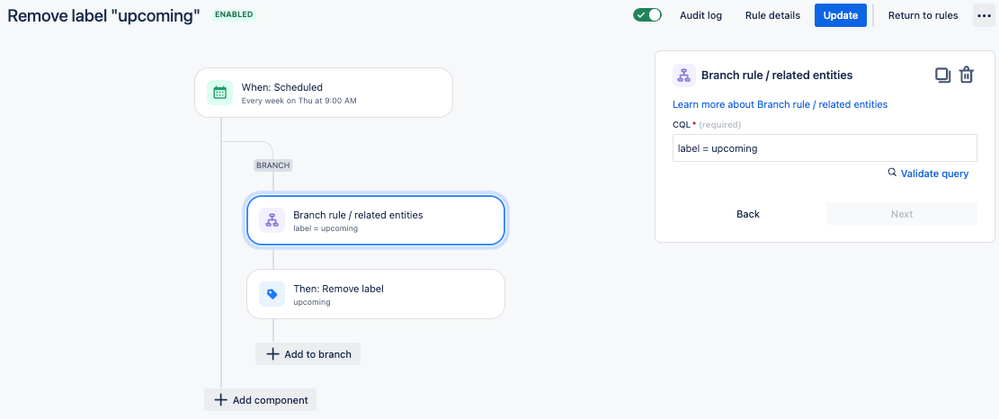This screenshot has width=999, height=419.
Task: Return to rules list
Action: tap(923, 15)
